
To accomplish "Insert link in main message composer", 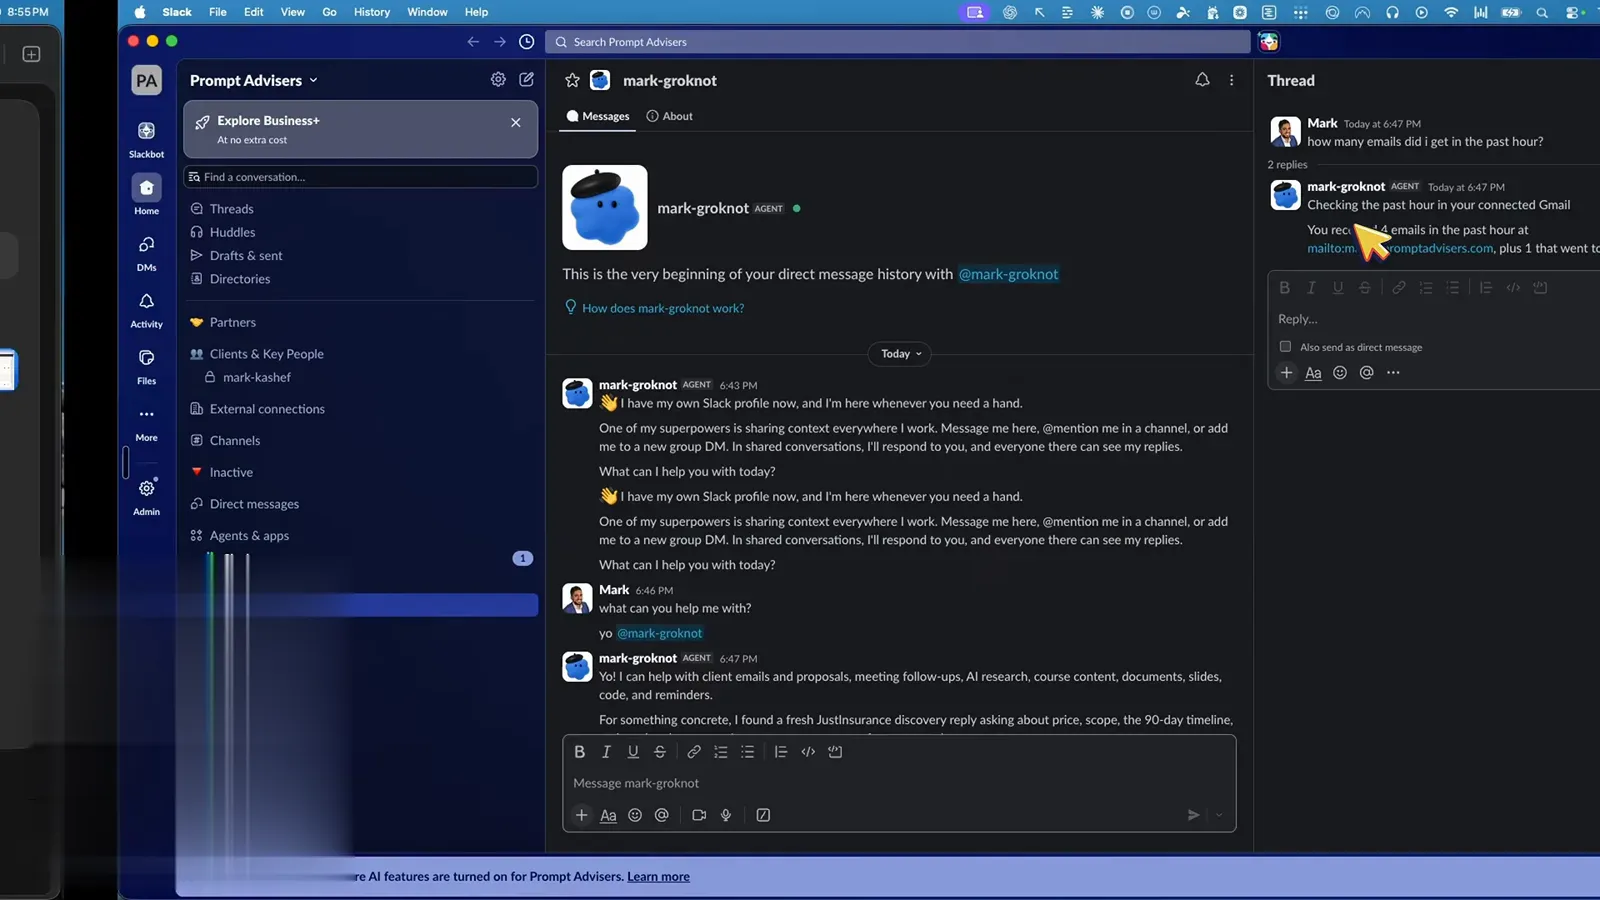I will point(693,752).
